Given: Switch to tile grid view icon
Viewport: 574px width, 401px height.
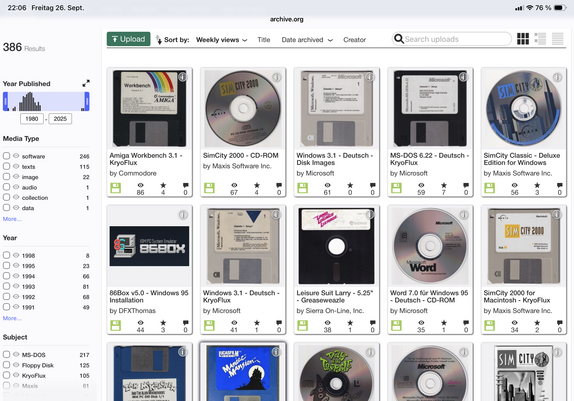Looking at the screenshot, I should pos(523,39).
